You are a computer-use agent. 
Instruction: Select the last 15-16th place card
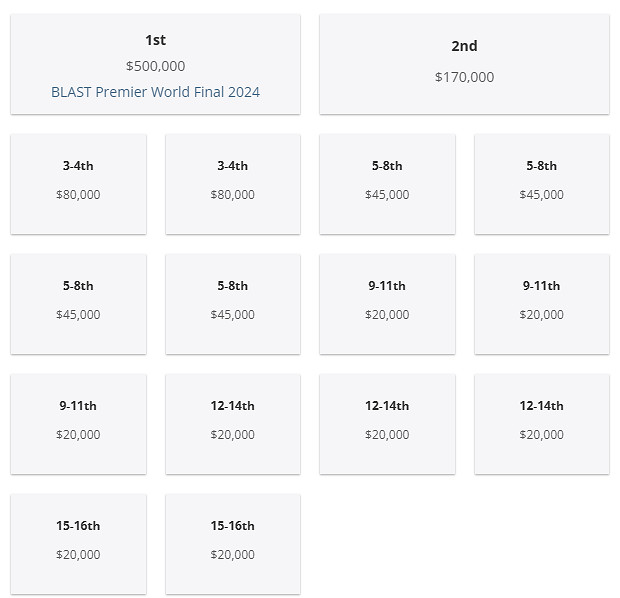pyautogui.click(x=232, y=544)
